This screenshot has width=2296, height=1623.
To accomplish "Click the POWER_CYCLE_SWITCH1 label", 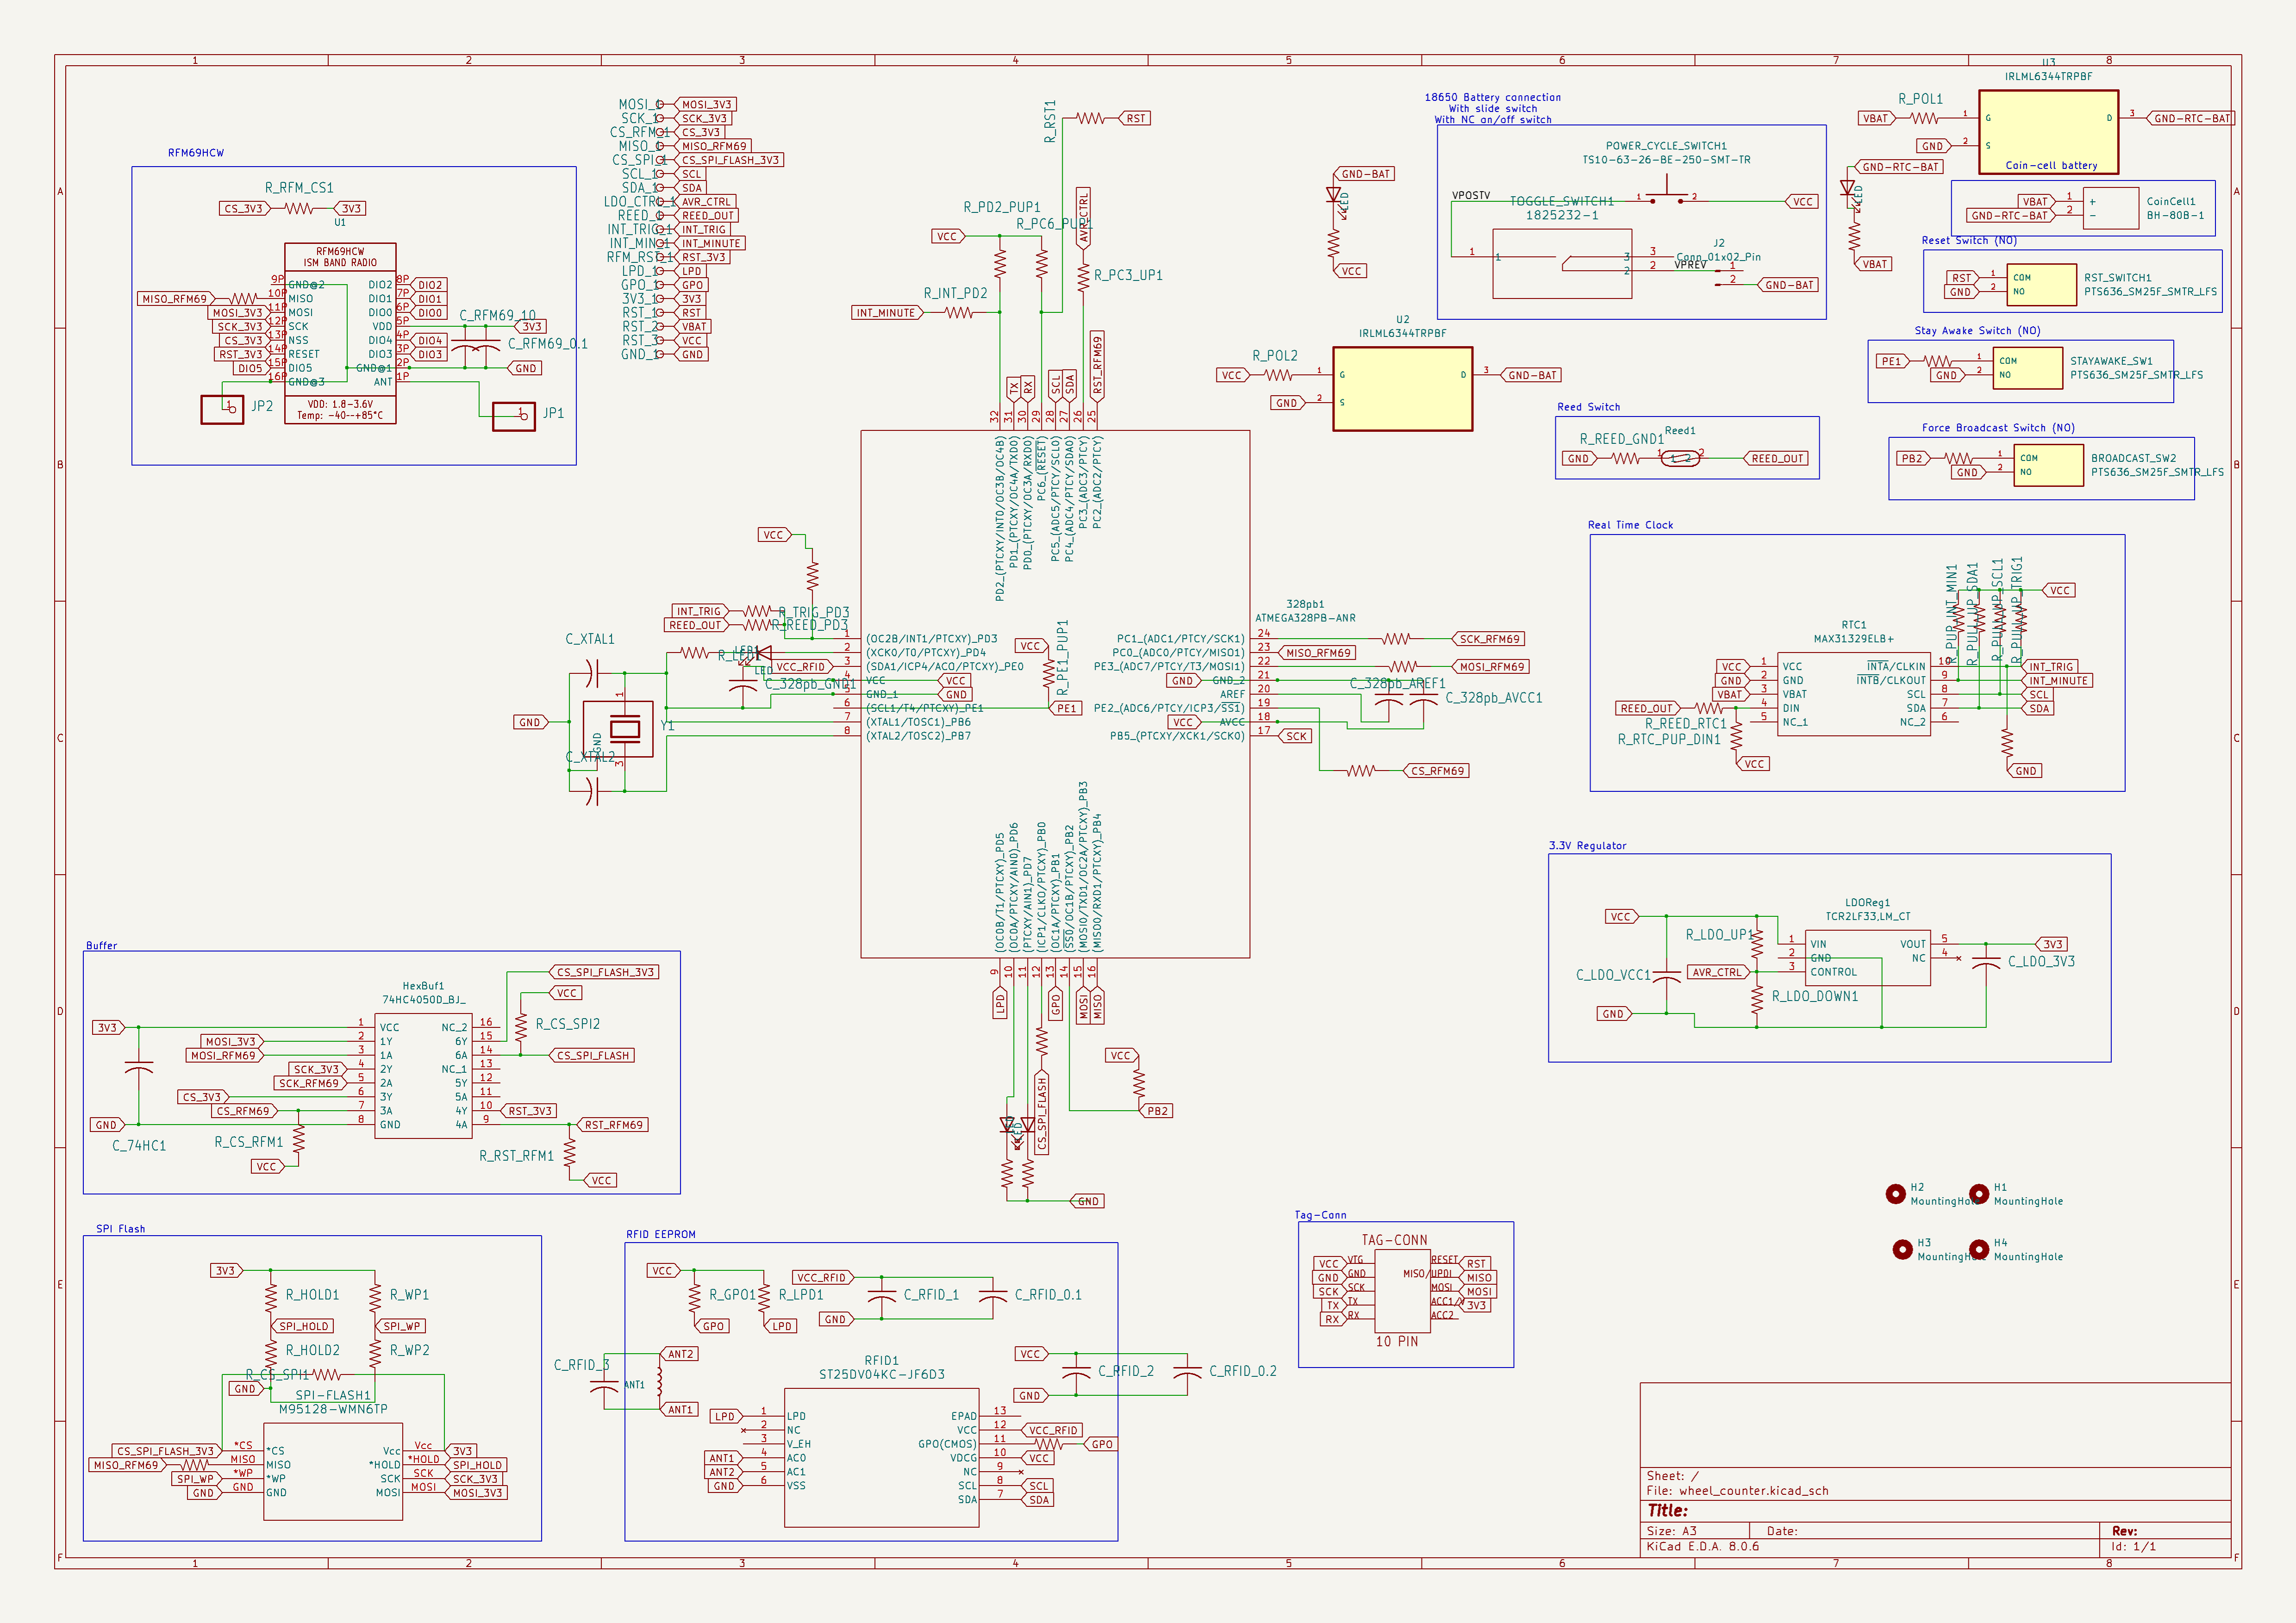I will (x=1666, y=146).
